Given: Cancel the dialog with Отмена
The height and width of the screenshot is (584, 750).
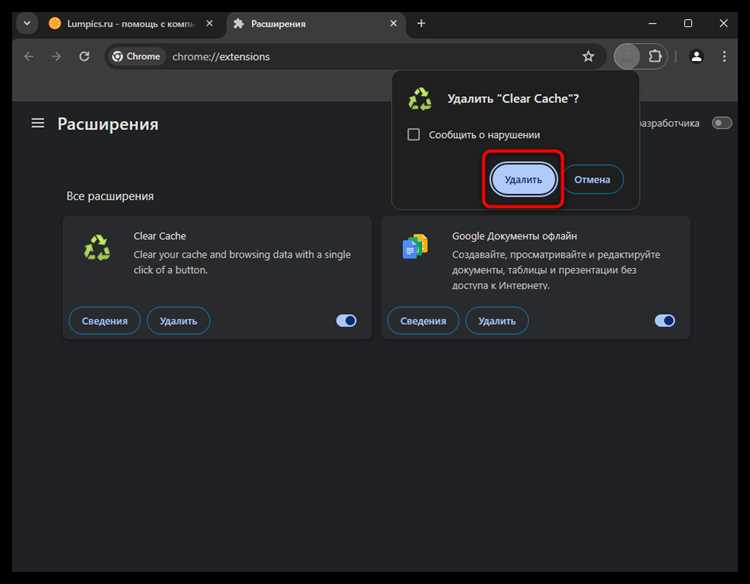Looking at the screenshot, I should [592, 179].
